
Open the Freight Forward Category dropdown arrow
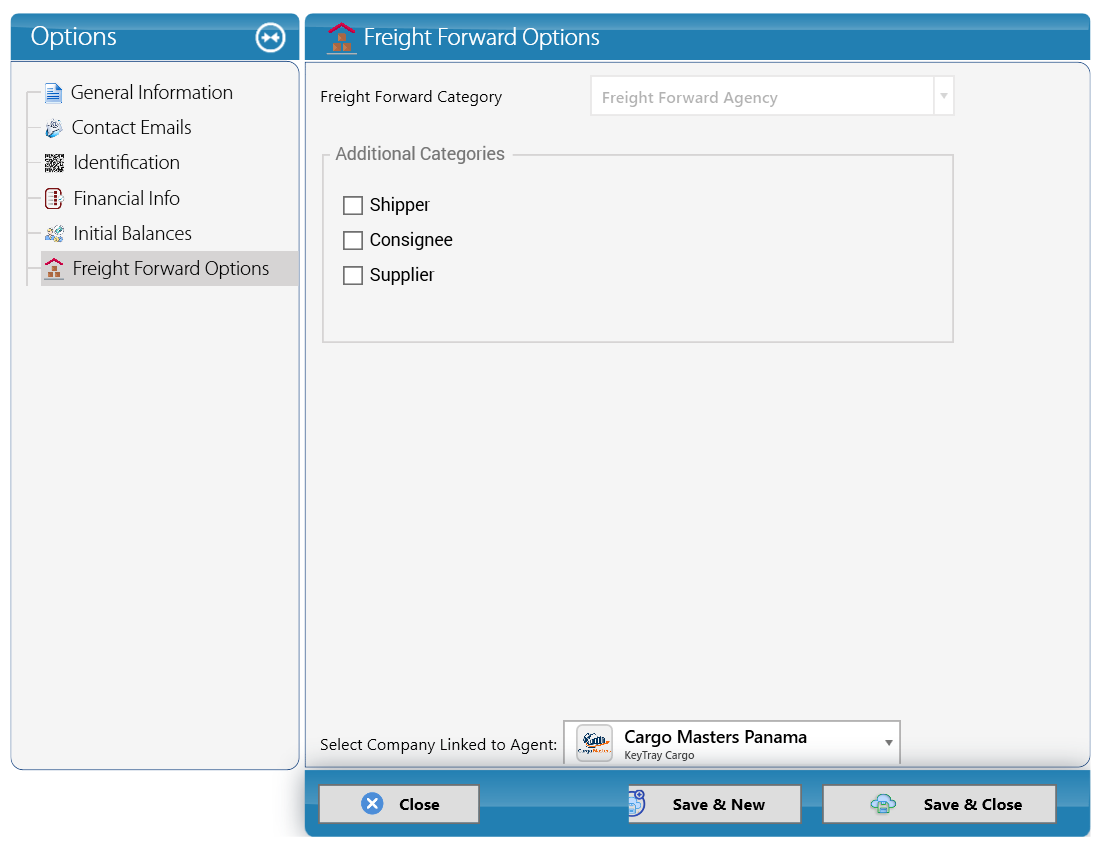[x=944, y=96]
